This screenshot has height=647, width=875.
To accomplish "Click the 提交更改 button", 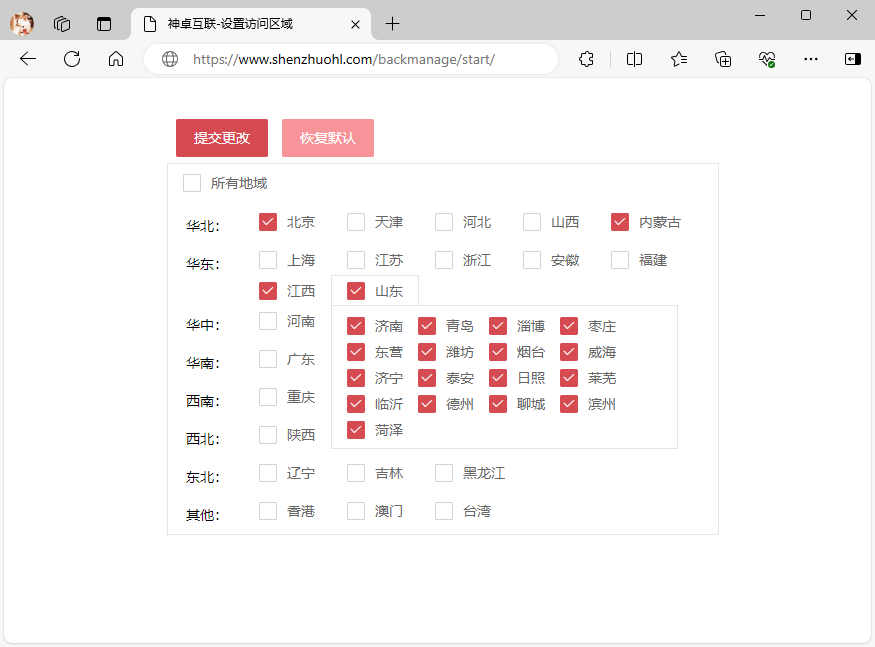I will click(x=221, y=138).
